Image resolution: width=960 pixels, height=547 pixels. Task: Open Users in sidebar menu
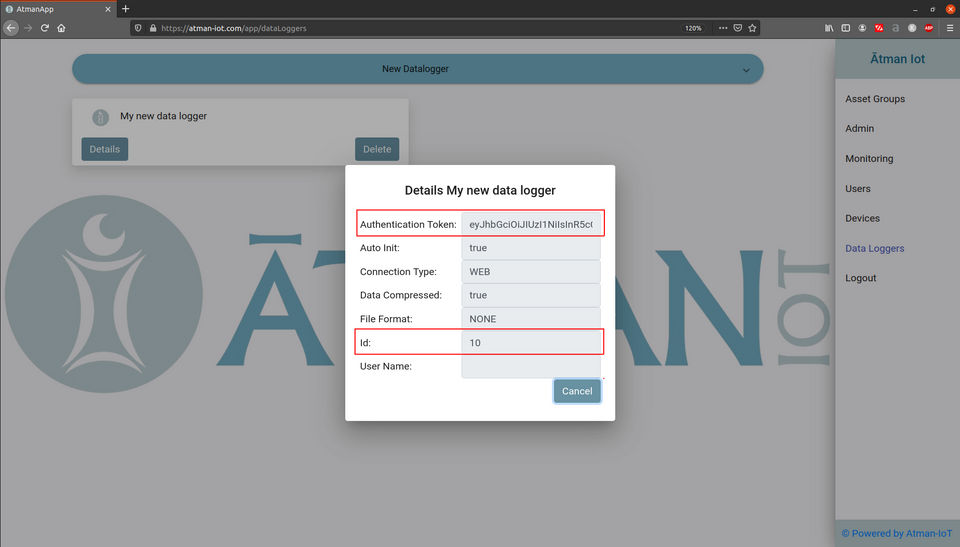click(858, 189)
